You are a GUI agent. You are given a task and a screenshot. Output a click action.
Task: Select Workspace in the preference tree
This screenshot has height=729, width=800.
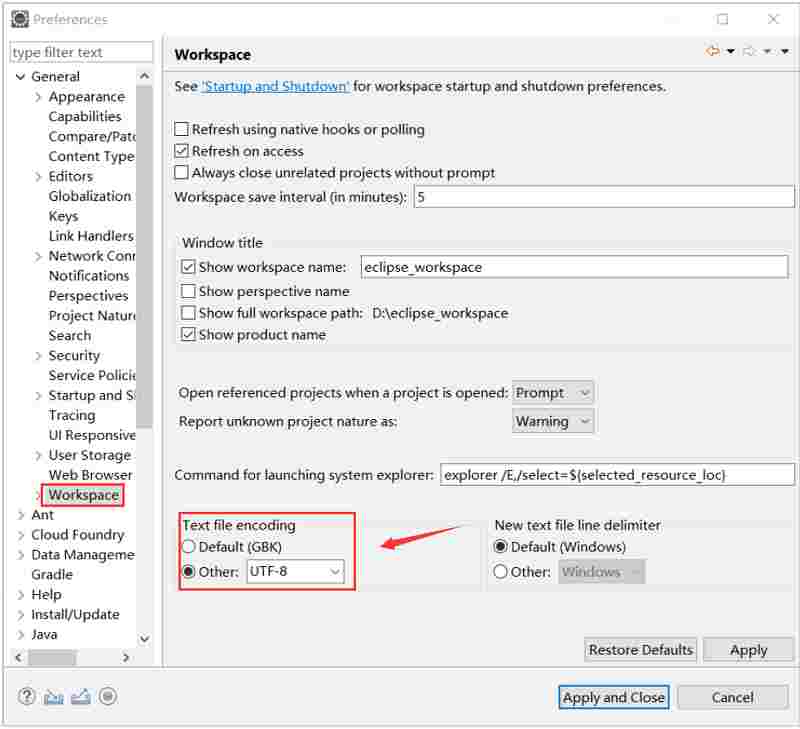(84, 495)
